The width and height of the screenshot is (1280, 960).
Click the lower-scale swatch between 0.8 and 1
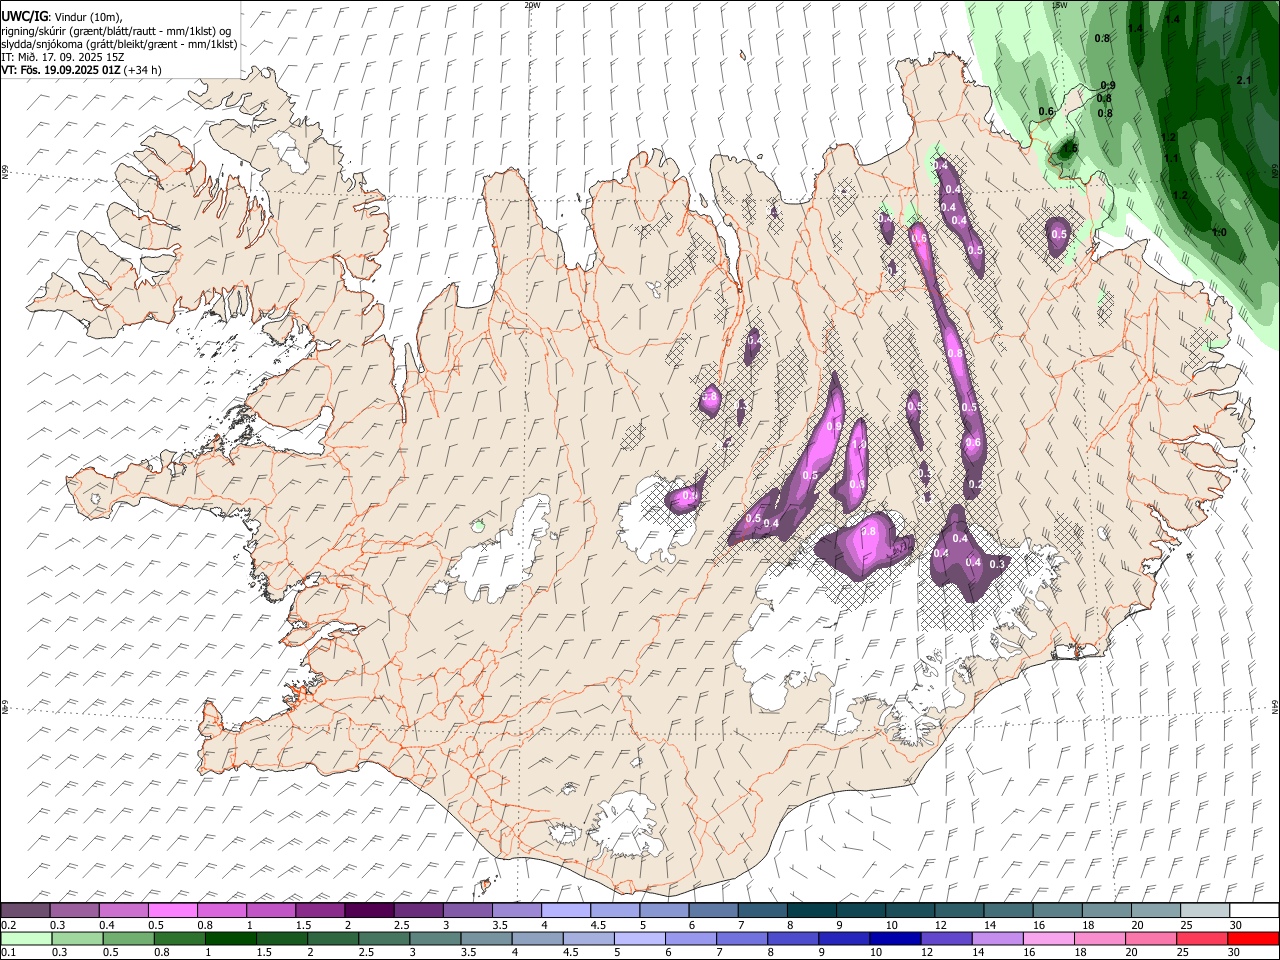(x=179, y=938)
